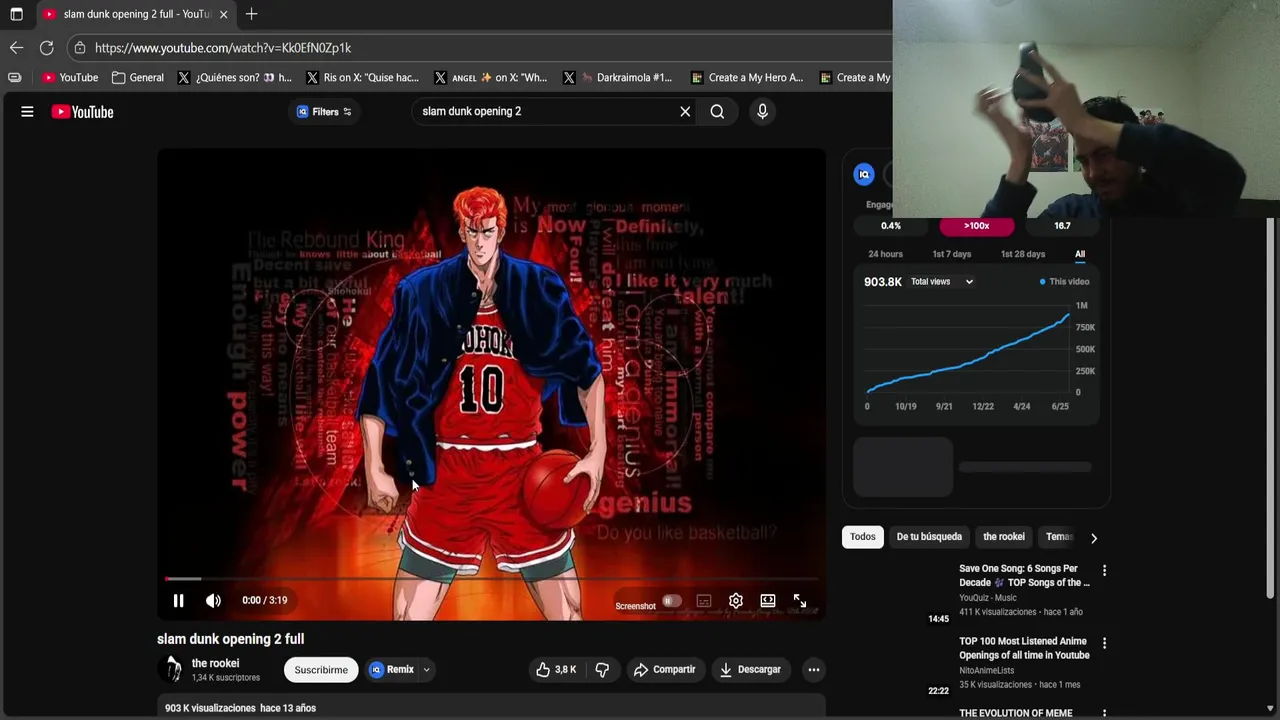Go to YouTube home via the logo
Viewport: 1280px width, 720px height.
point(83,112)
